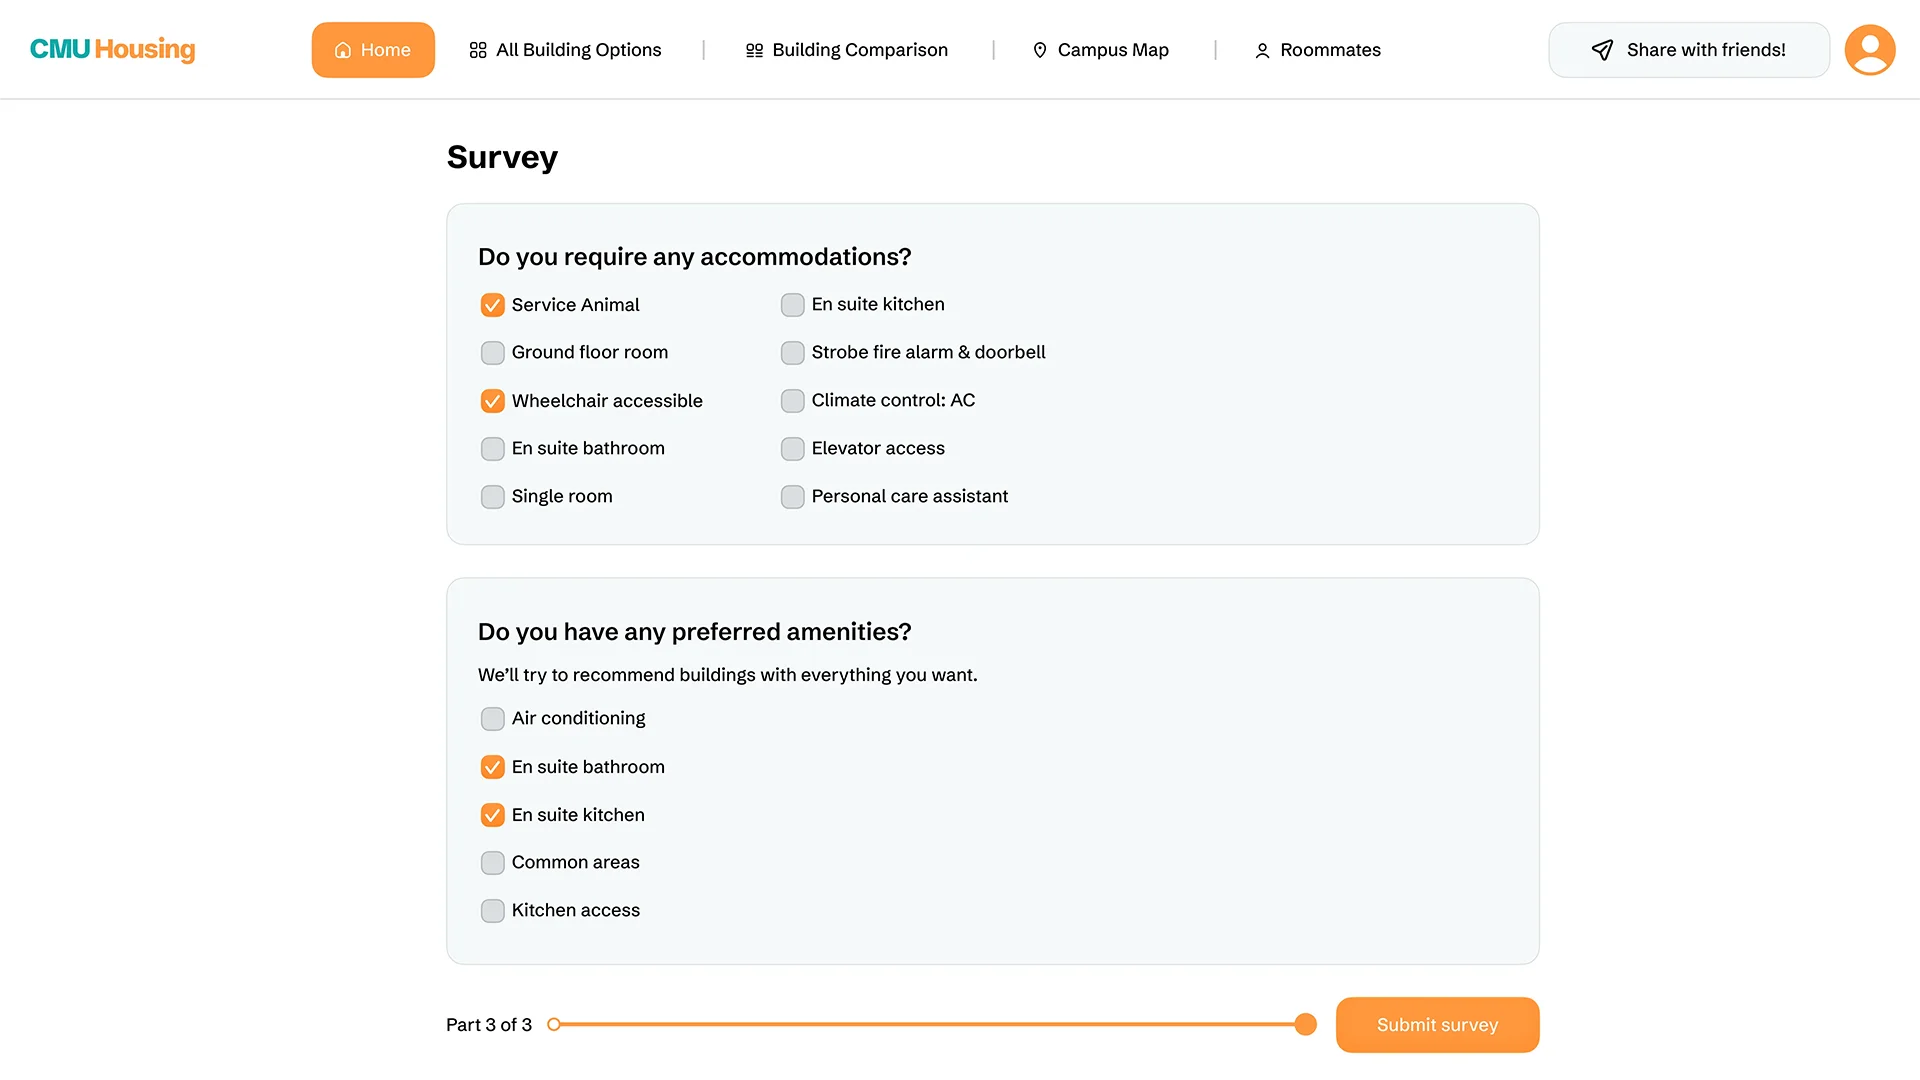Viewport: 1920px width, 1080px height.
Task: Click the CMU Housing logo
Action: (112, 49)
